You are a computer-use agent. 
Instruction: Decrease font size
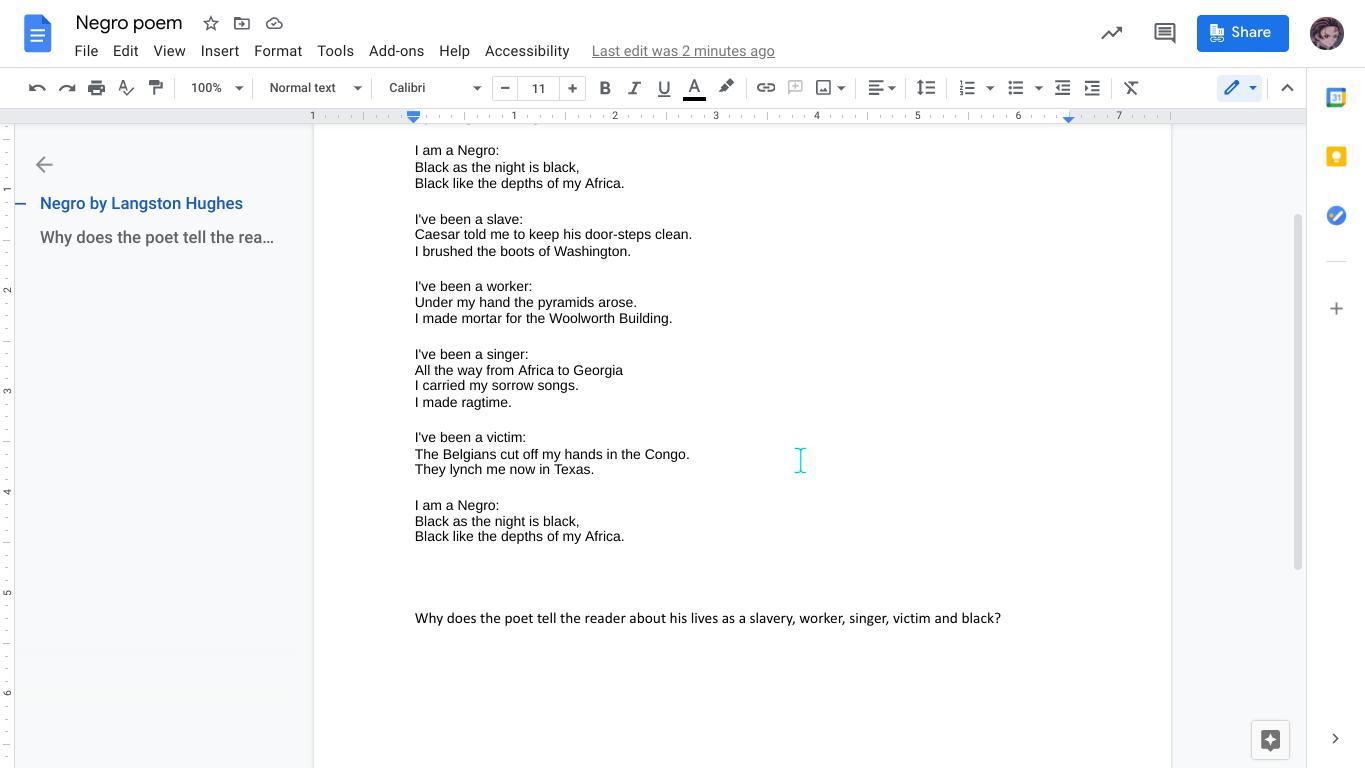[x=505, y=88]
